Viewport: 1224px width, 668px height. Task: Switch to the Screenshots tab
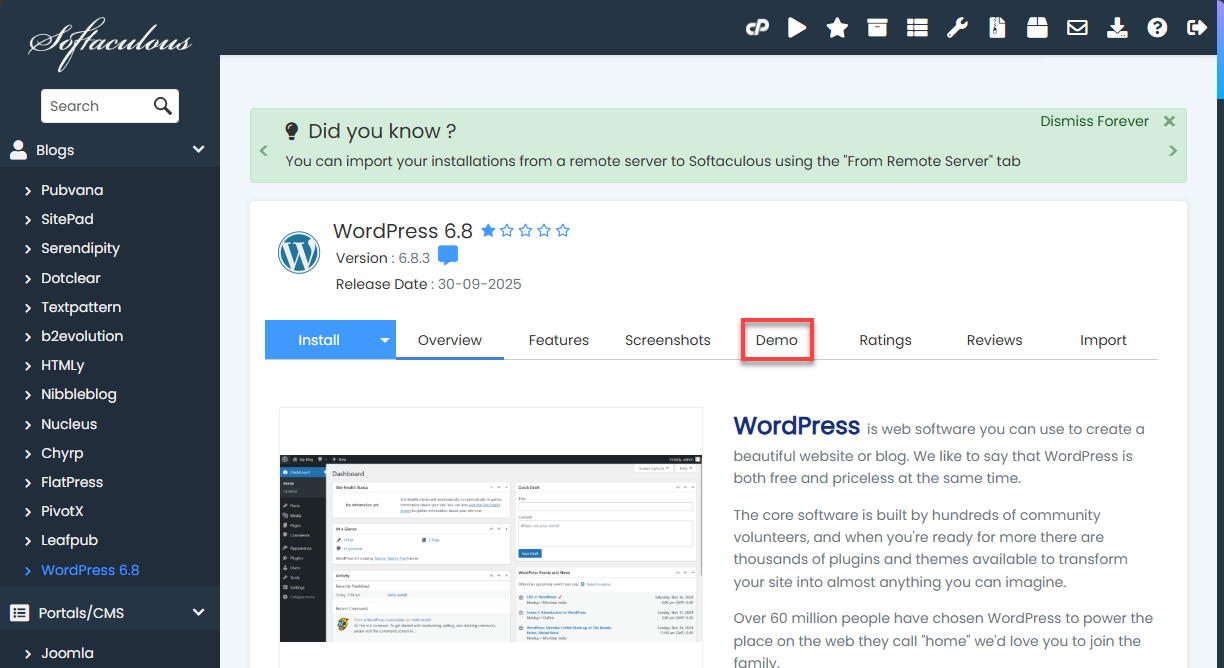point(667,340)
